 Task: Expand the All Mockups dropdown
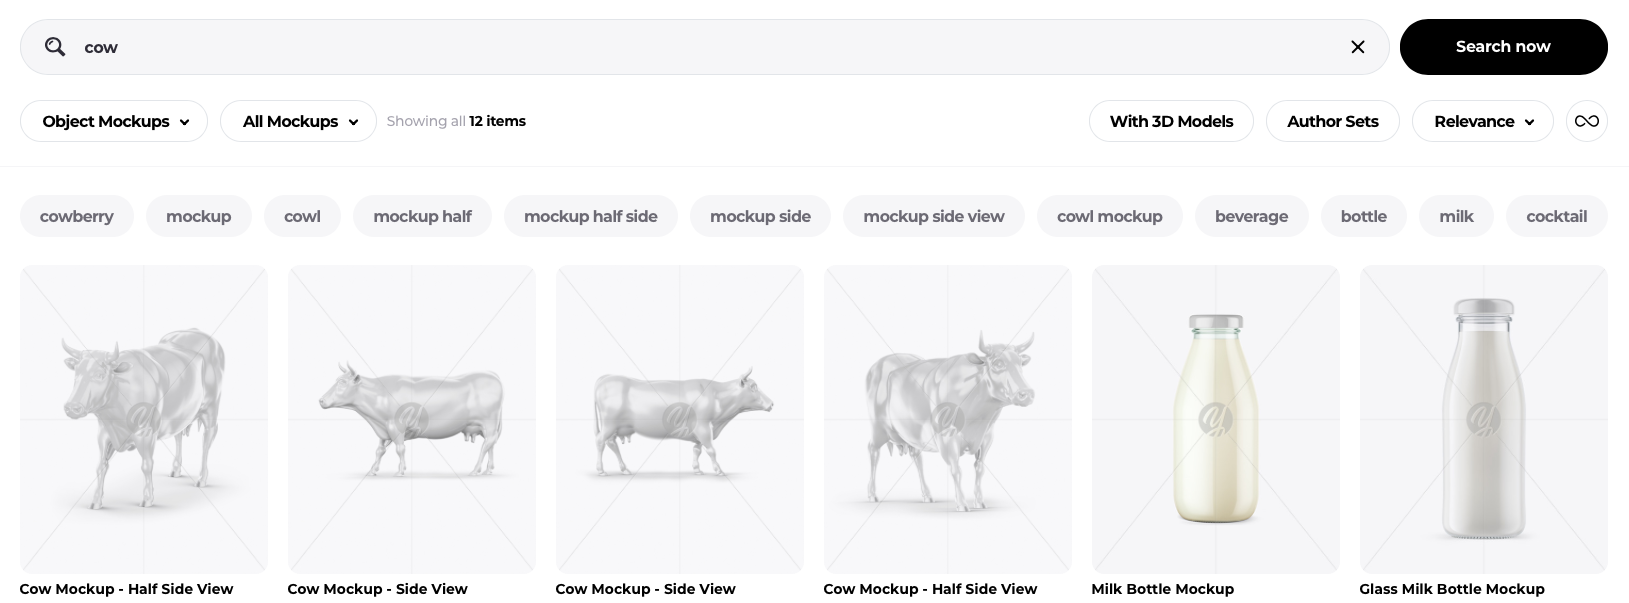point(298,121)
